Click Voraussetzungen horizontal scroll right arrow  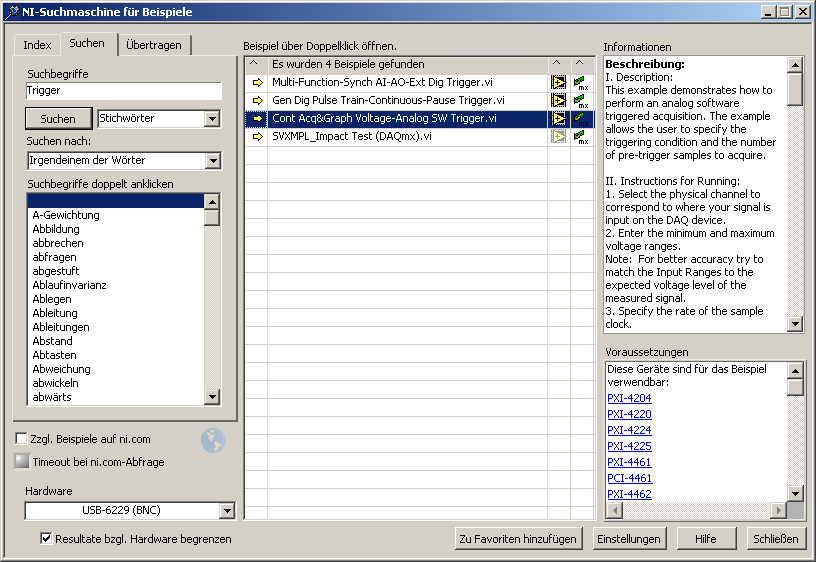[779, 510]
